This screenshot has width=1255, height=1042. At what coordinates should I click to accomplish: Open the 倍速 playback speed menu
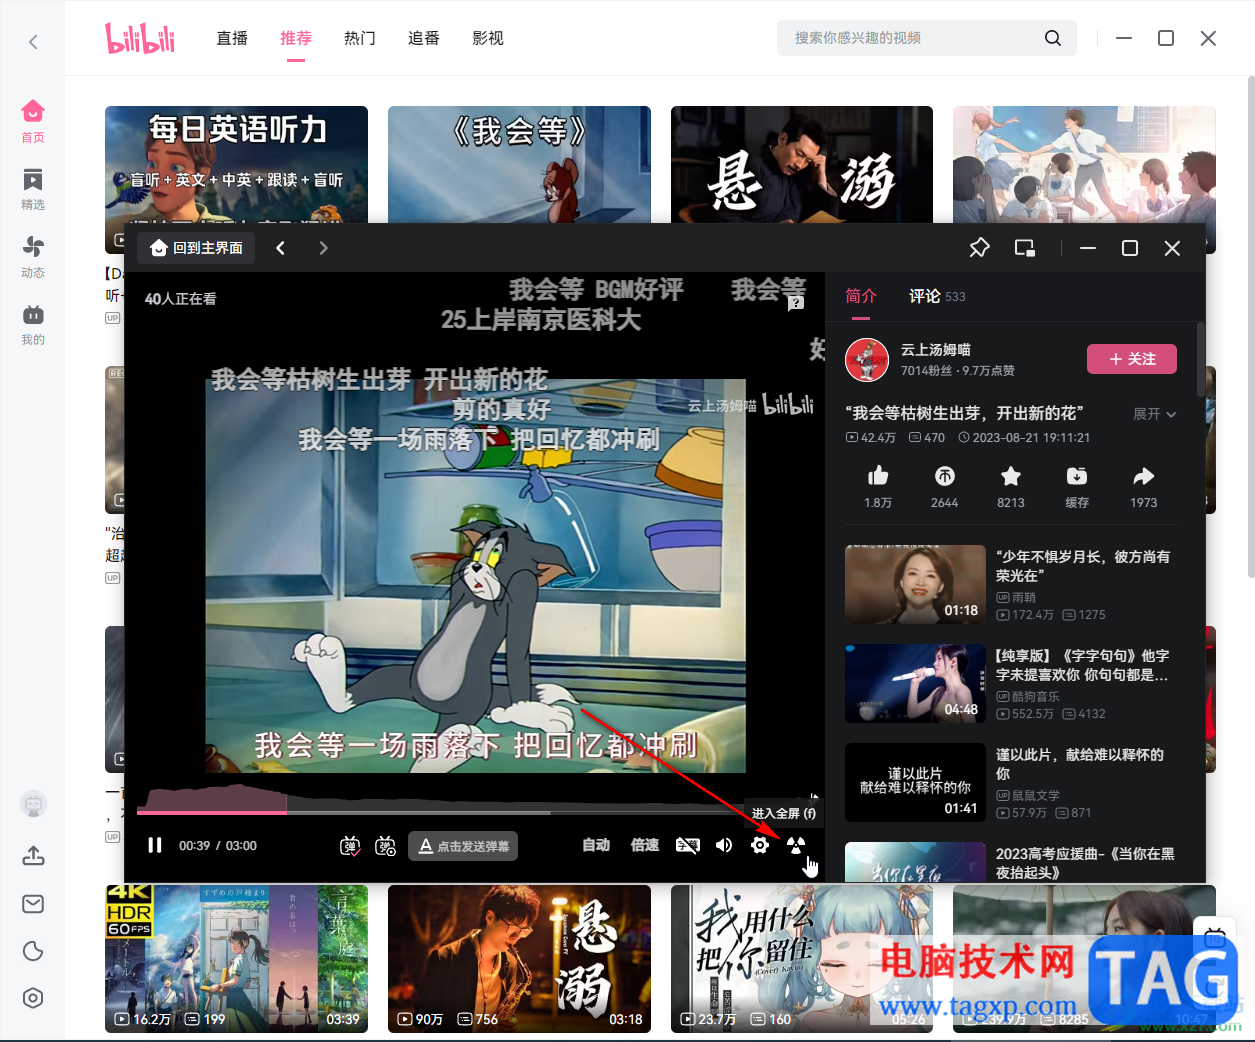point(645,845)
